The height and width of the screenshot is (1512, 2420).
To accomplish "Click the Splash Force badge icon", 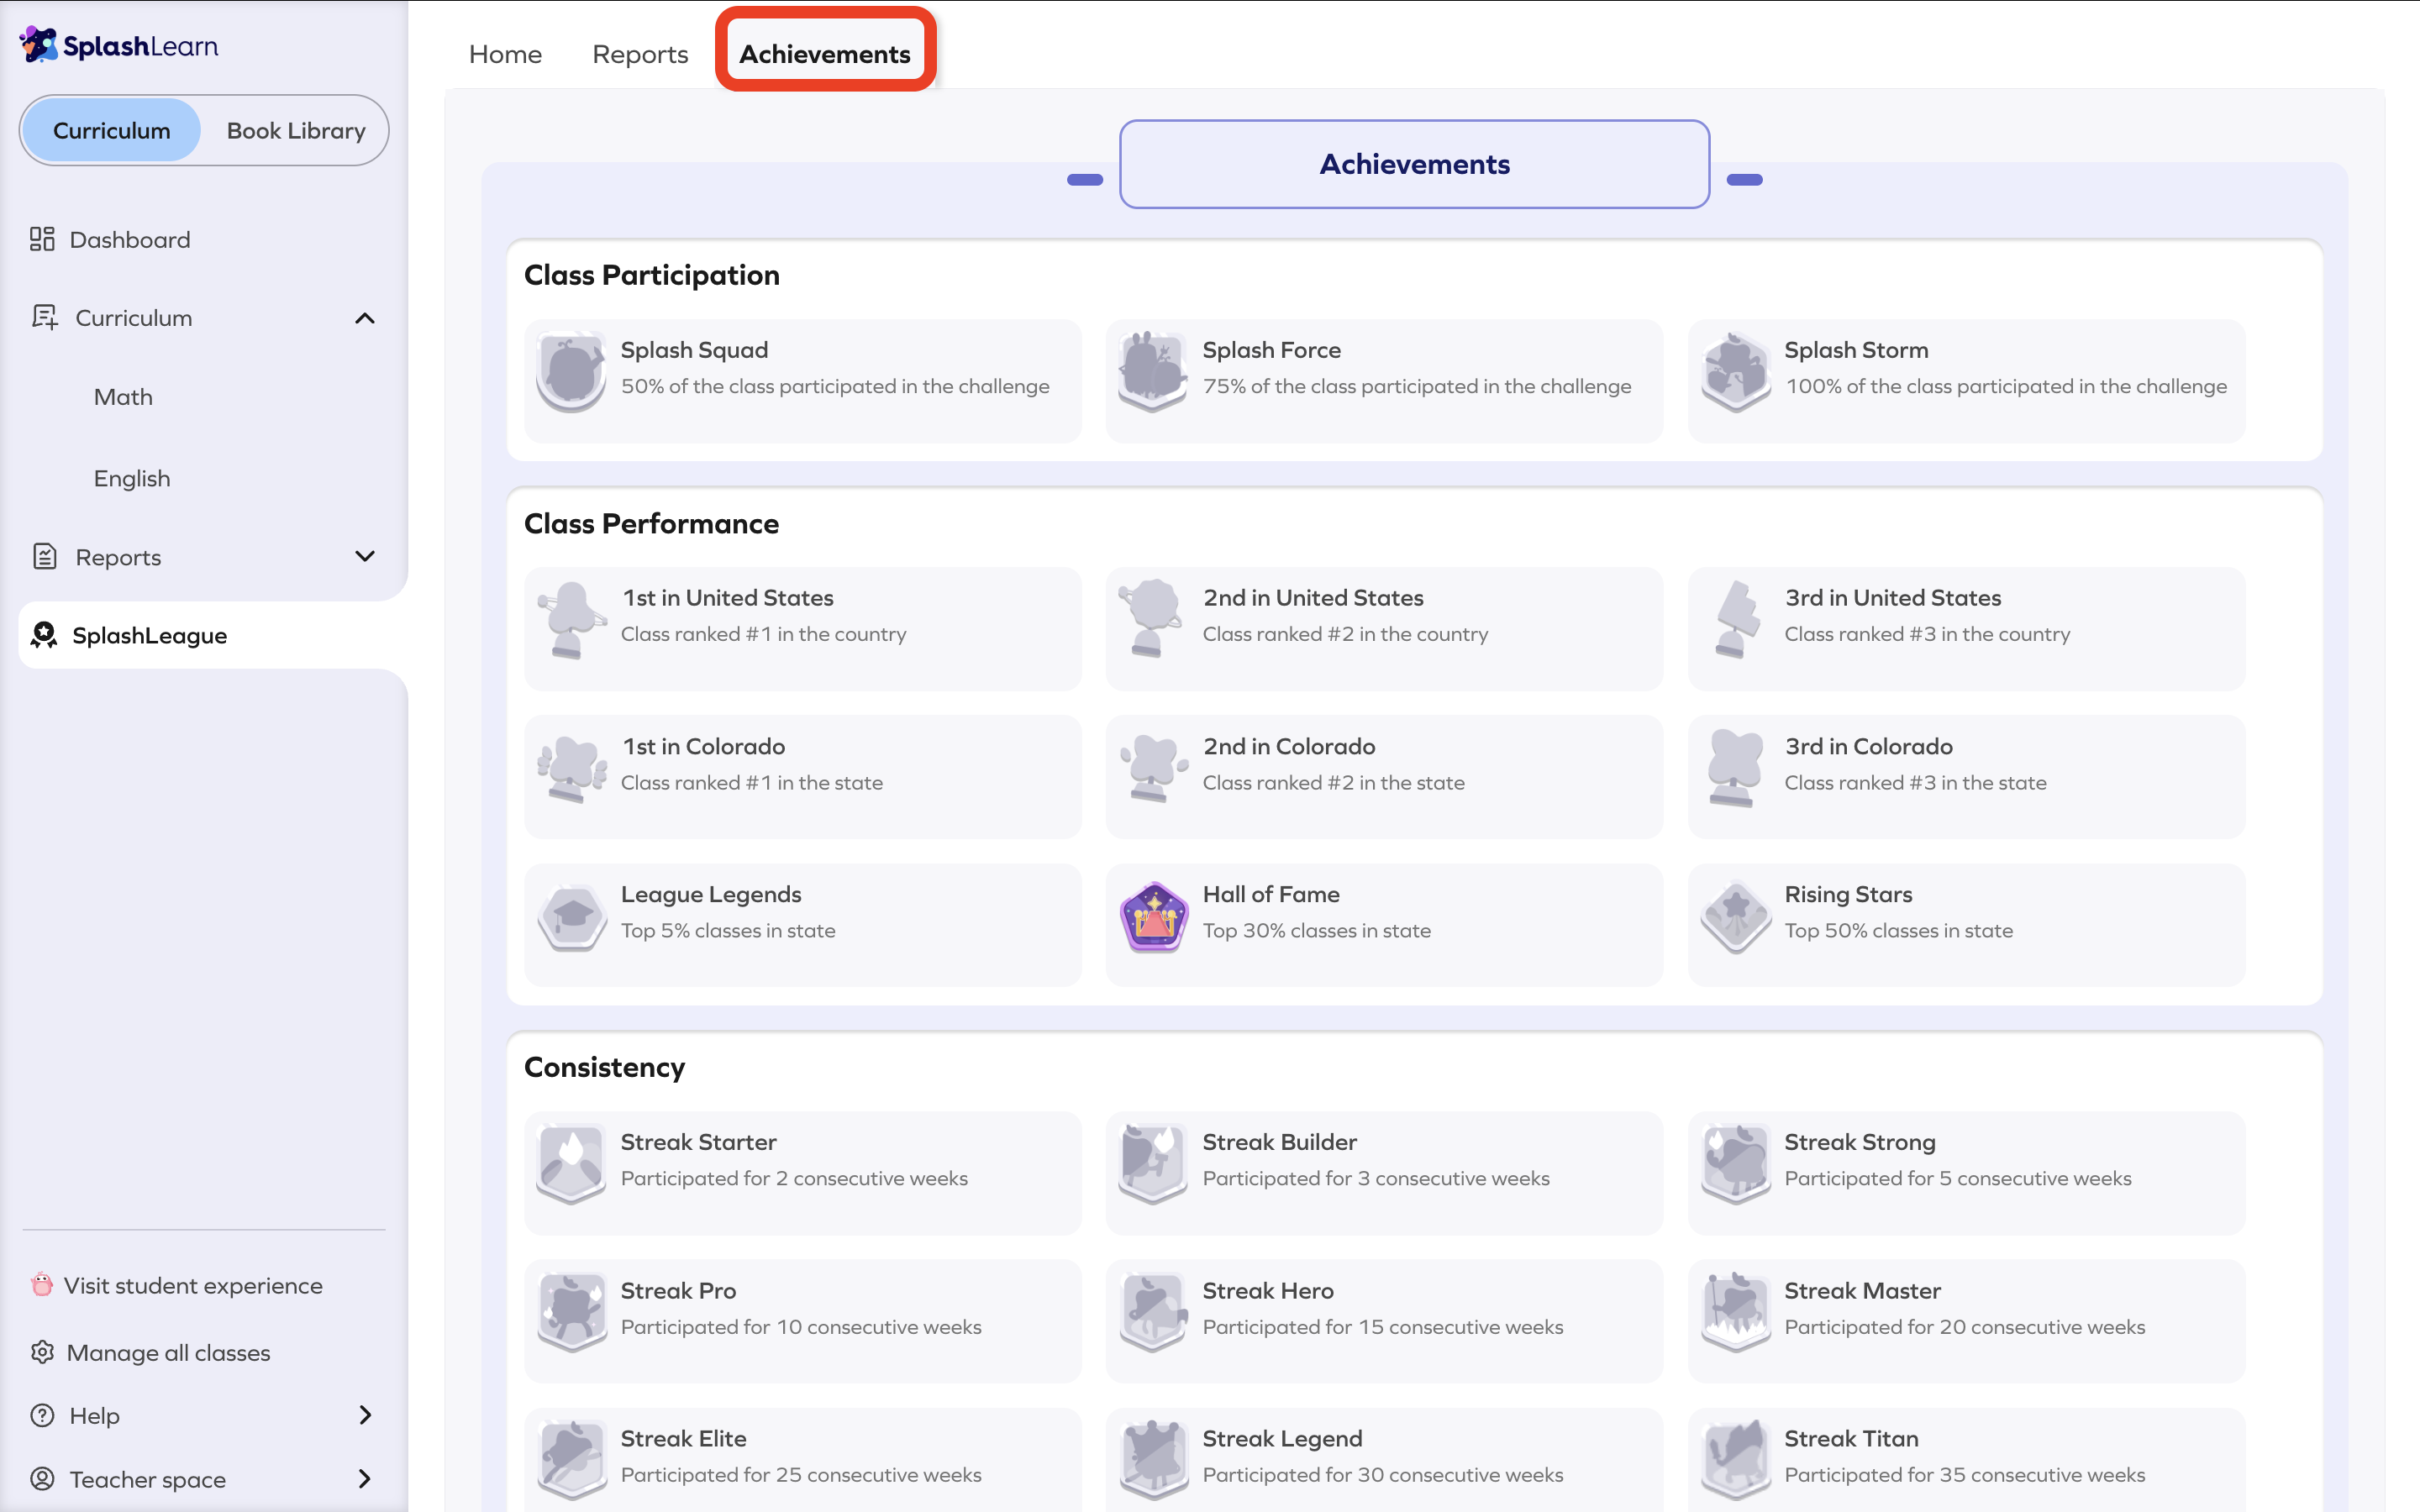I will click(1153, 372).
